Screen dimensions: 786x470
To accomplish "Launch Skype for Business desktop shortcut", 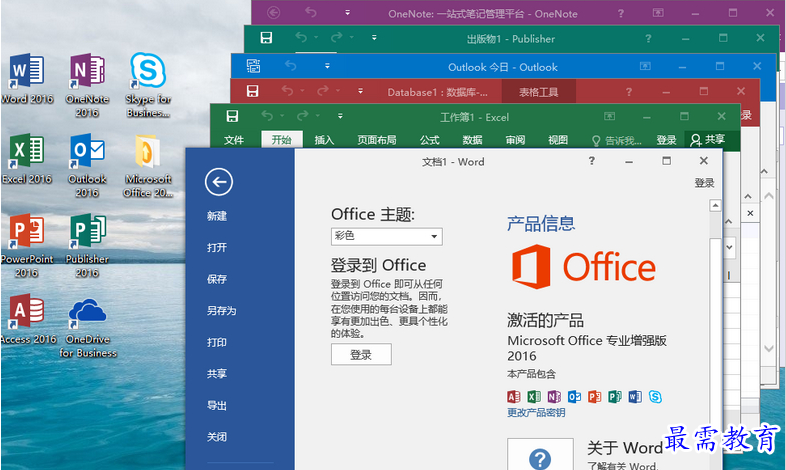I will [x=148, y=85].
